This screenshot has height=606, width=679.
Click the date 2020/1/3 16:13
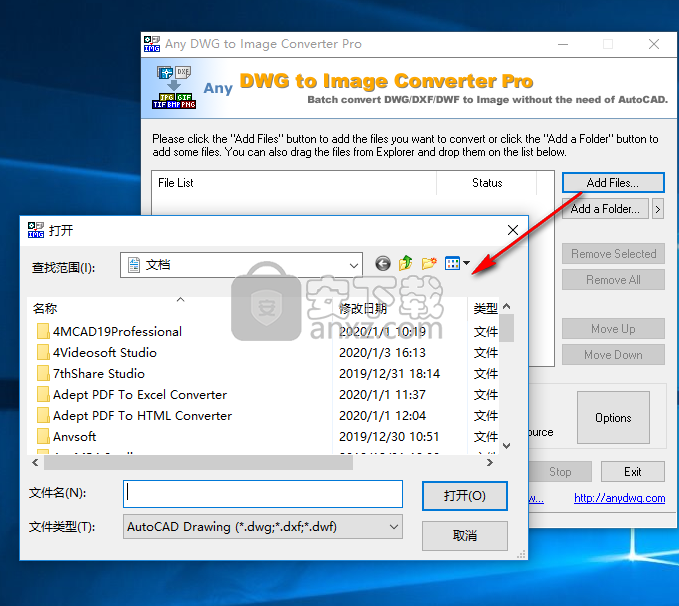click(382, 353)
